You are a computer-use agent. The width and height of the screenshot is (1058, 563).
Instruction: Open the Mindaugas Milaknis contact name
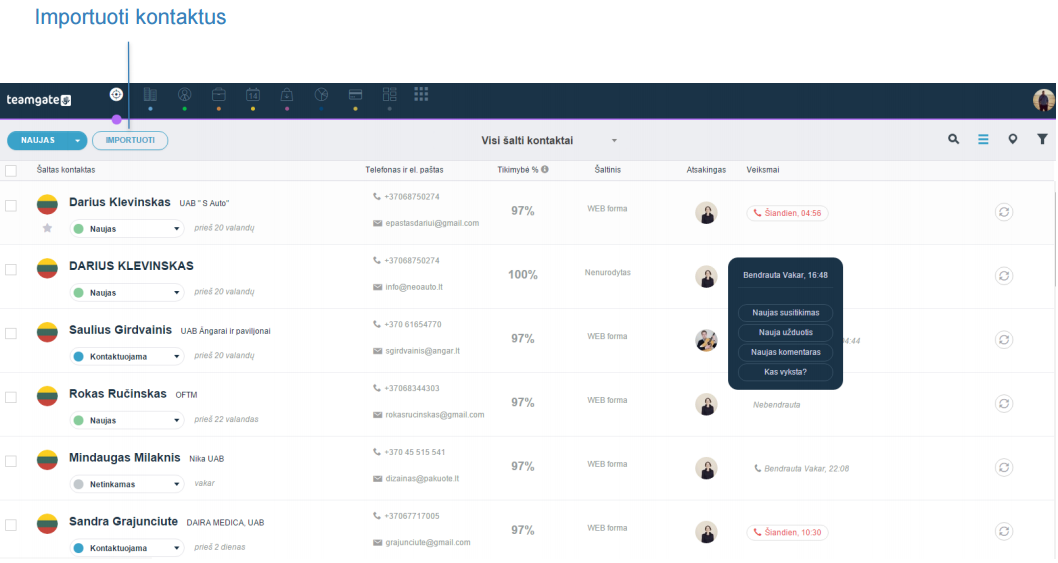(125, 457)
